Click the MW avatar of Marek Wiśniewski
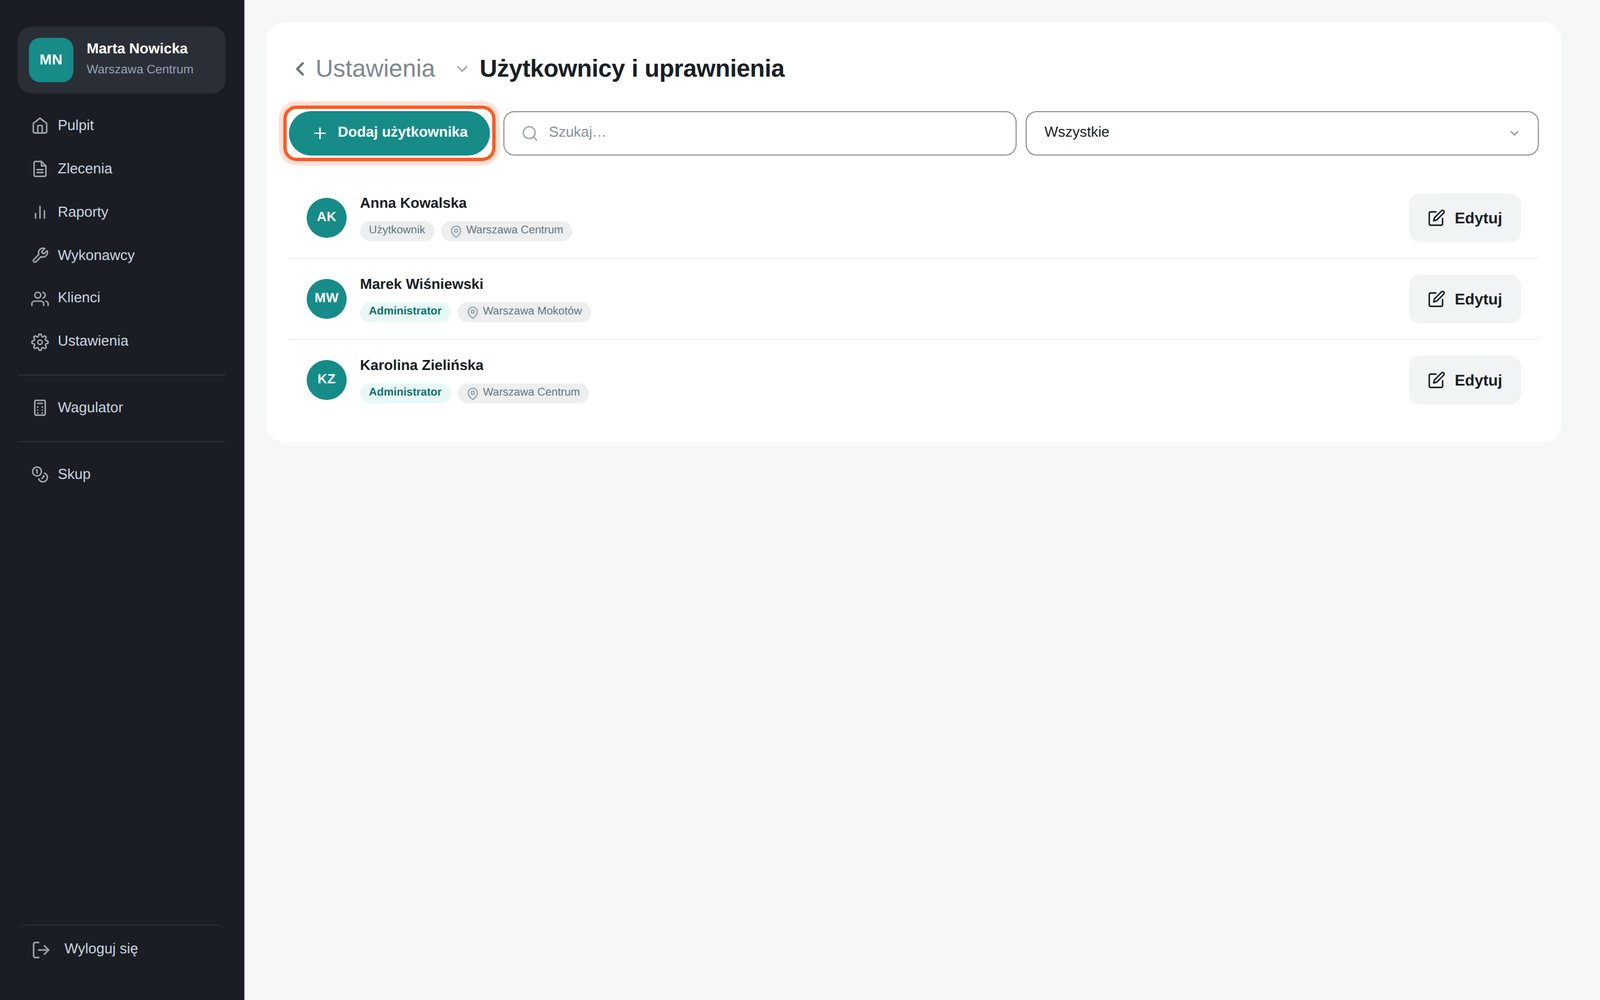This screenshot has width=1600, height=1000. tap(326, 298)
